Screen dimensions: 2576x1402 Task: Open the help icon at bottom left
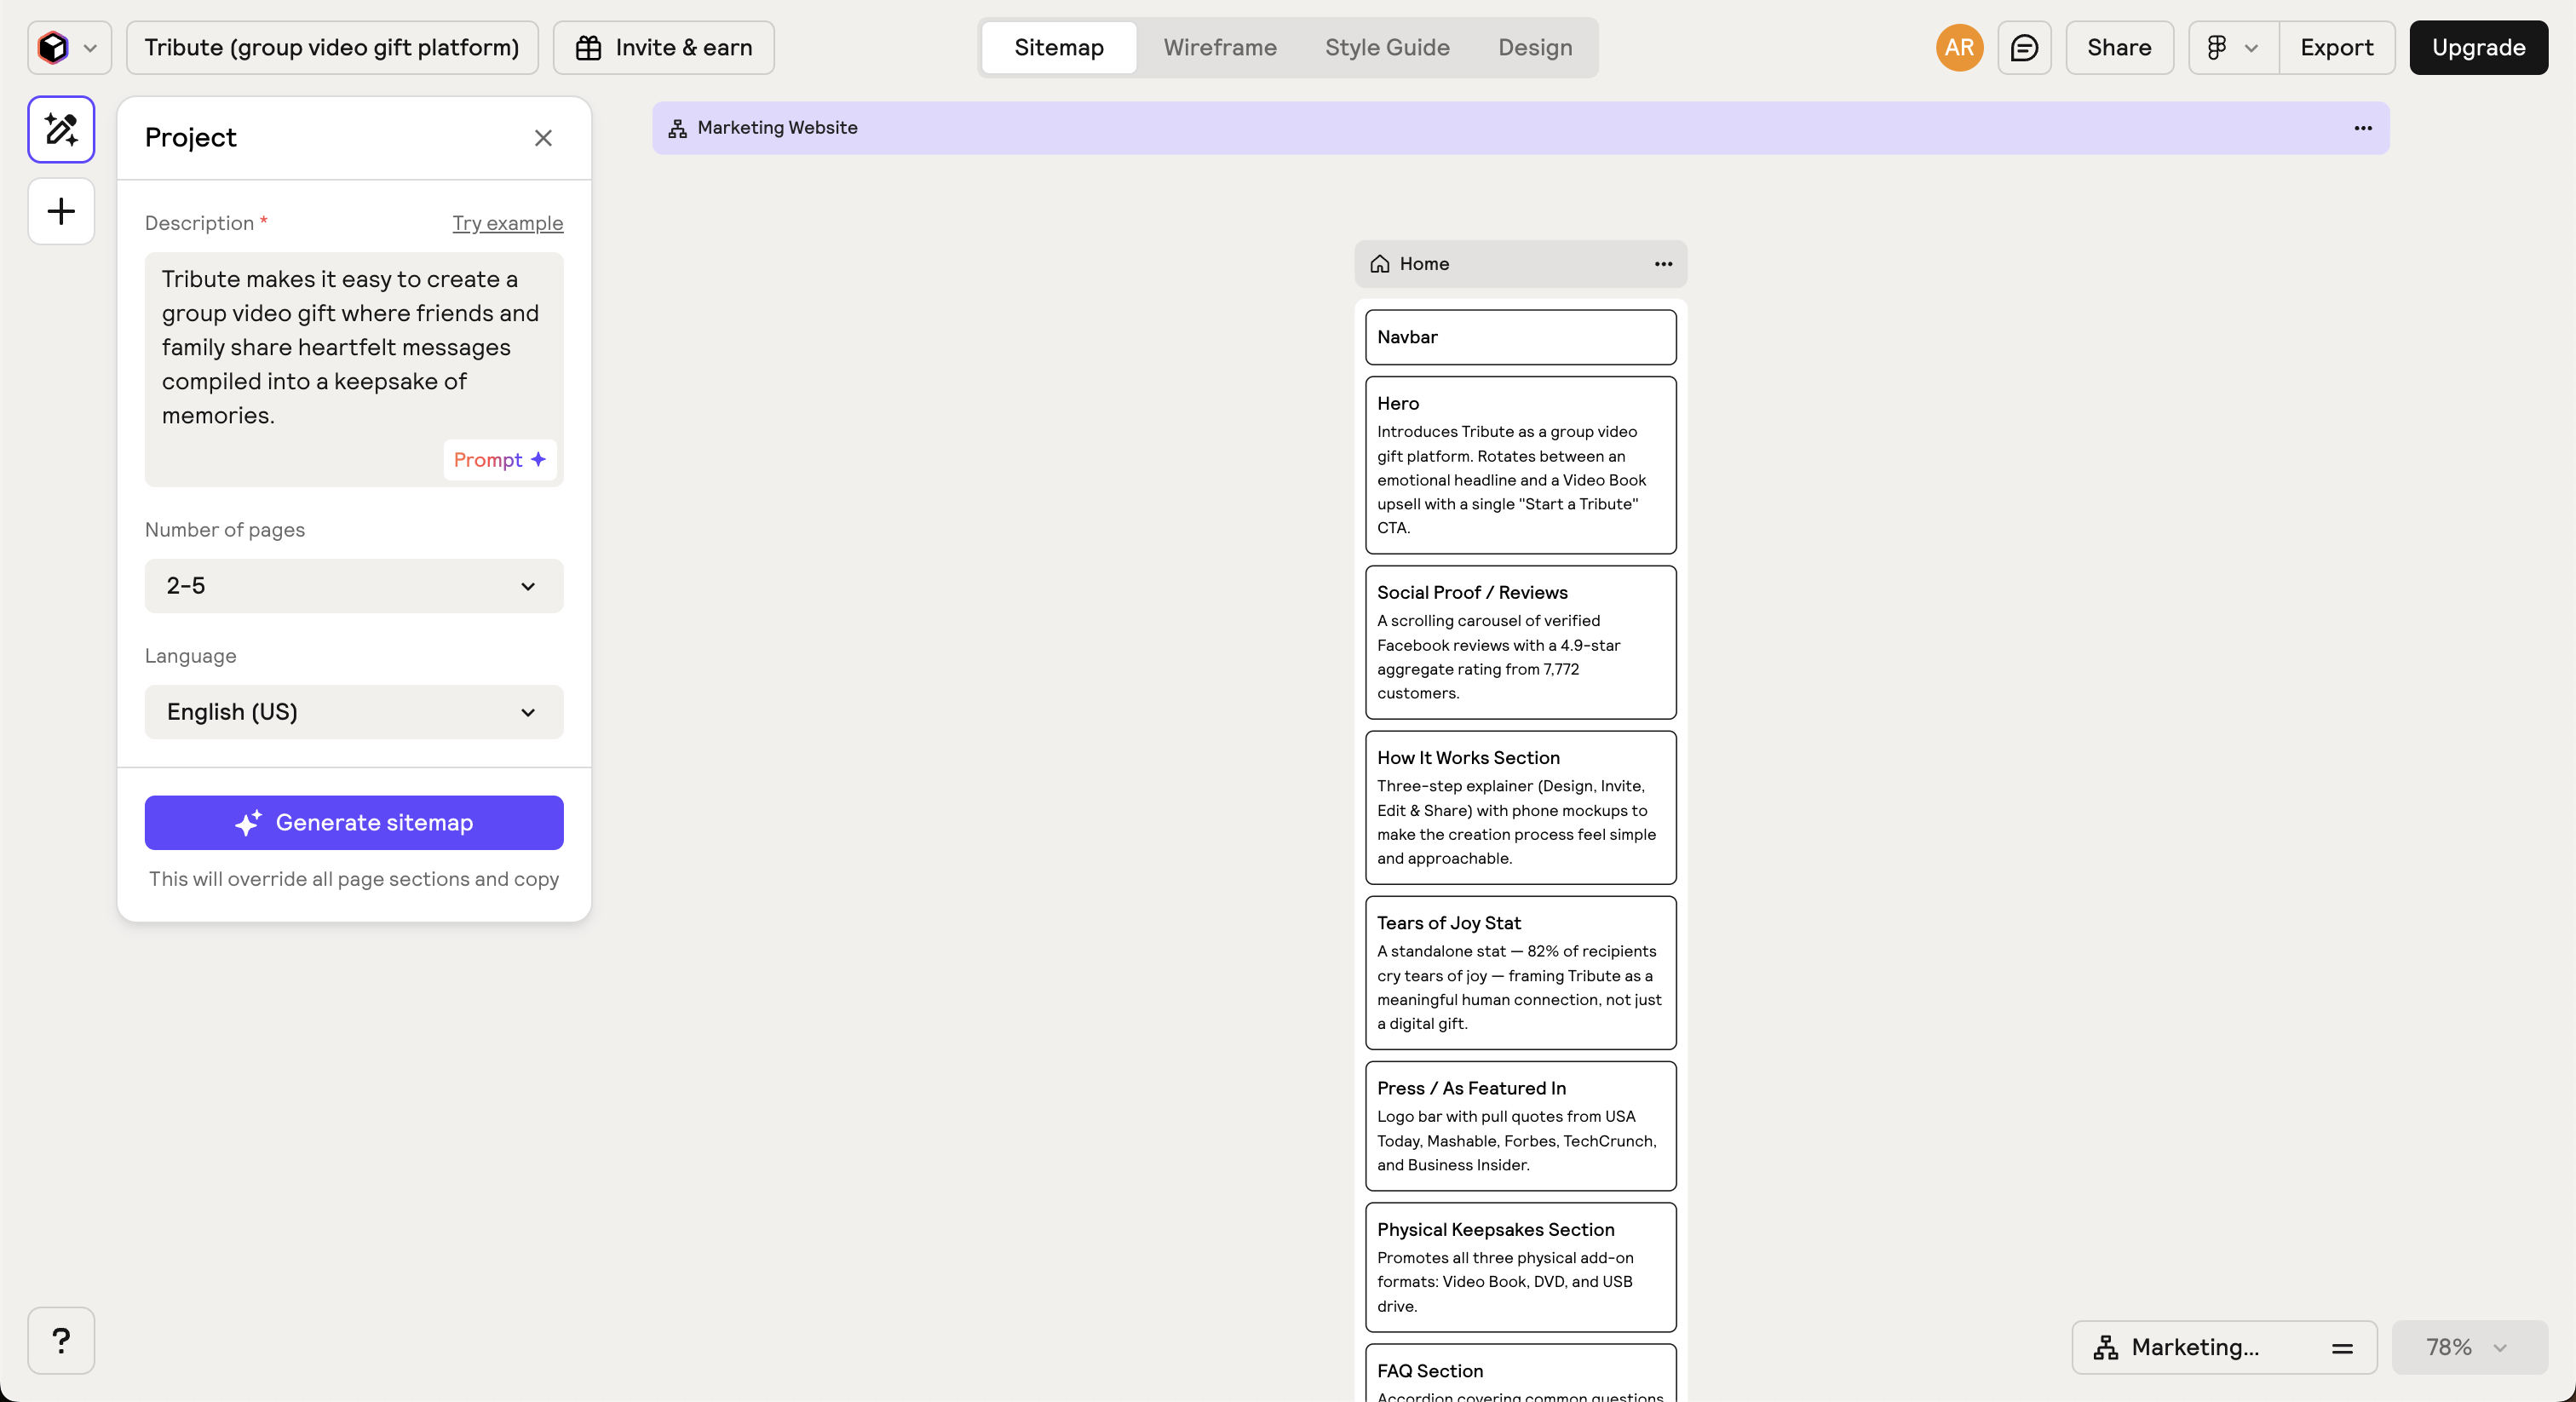[60, 1340]
